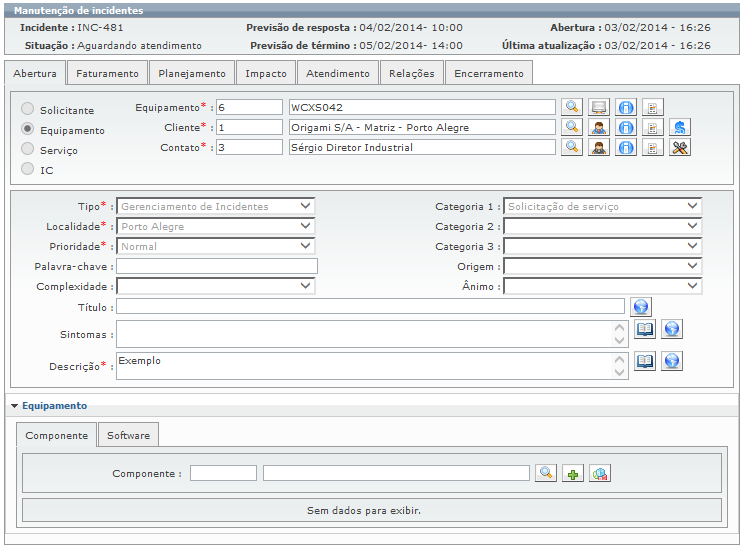Click the Palavra-chave input field
This screenshot has height=549, width=744.
(x=217, y=266)
